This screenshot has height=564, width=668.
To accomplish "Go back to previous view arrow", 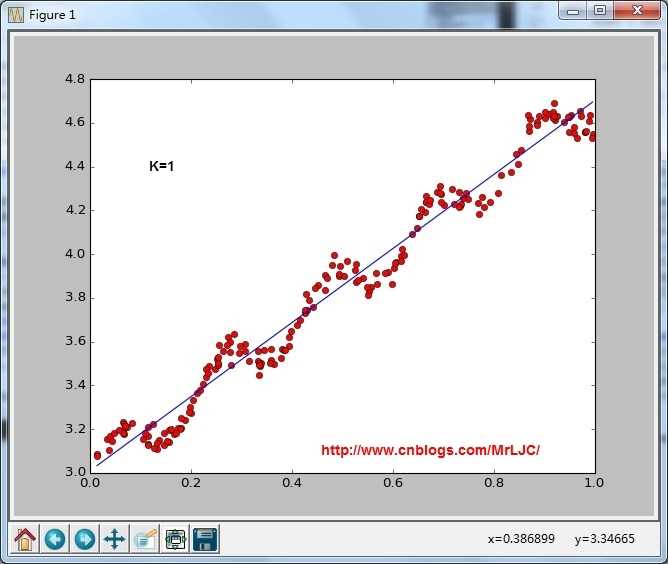I will [55, 539].
